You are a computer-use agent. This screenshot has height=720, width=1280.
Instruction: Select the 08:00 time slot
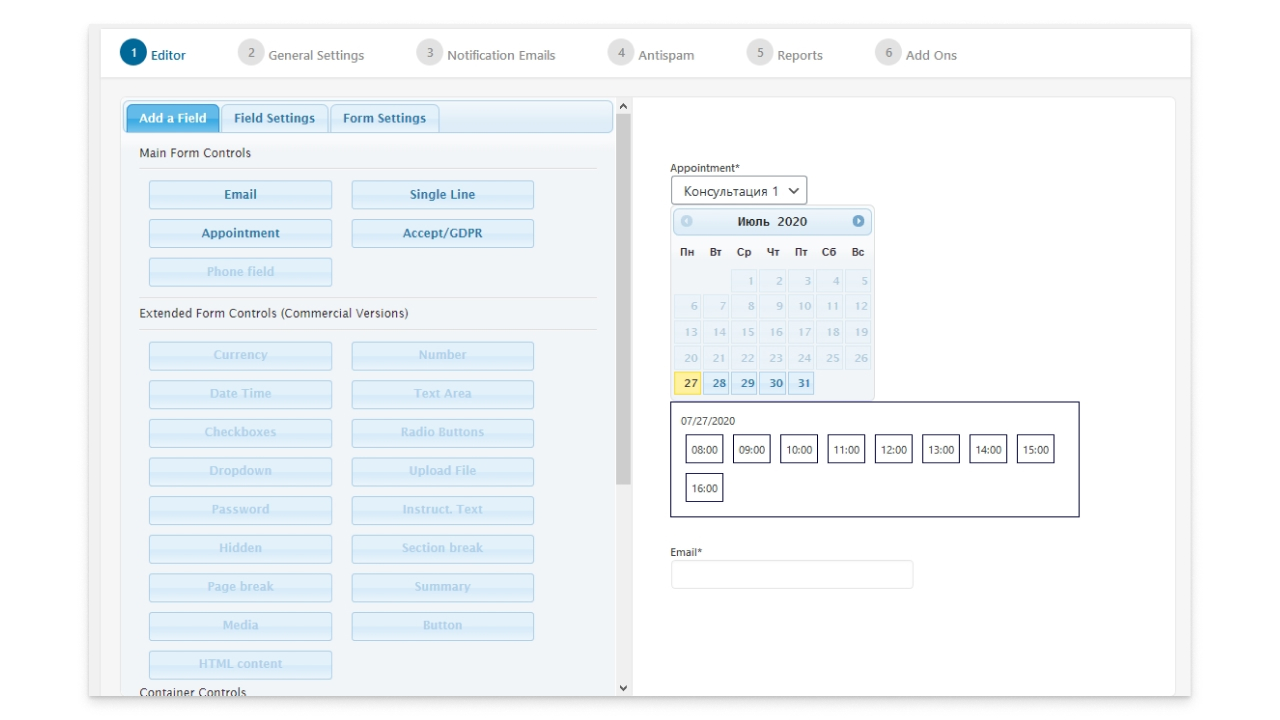click(704, 450)
